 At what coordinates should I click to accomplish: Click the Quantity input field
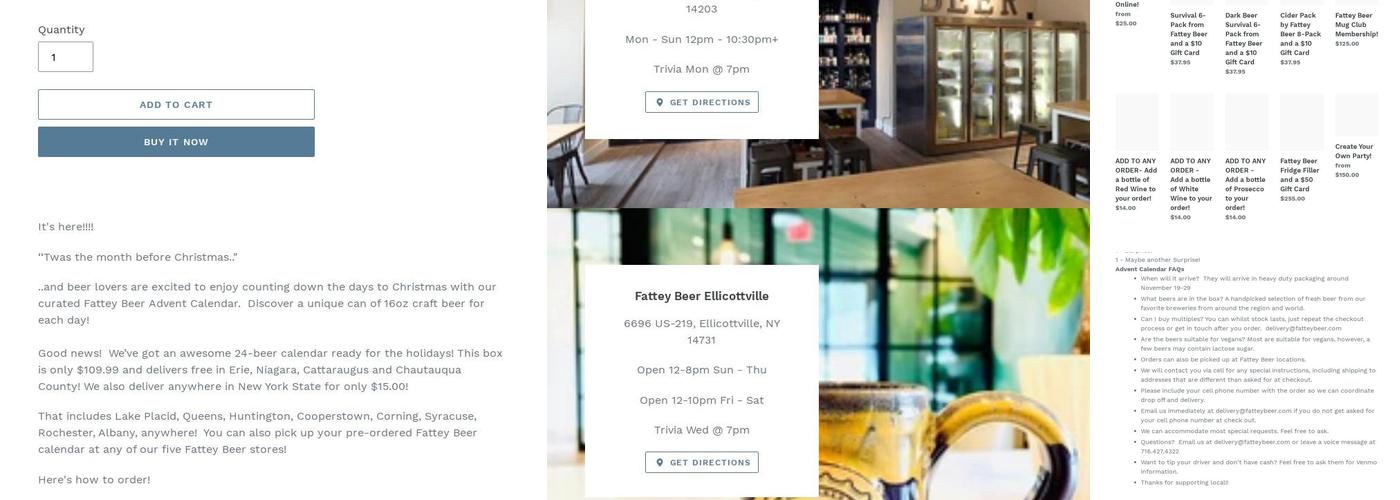pos(66,57)
